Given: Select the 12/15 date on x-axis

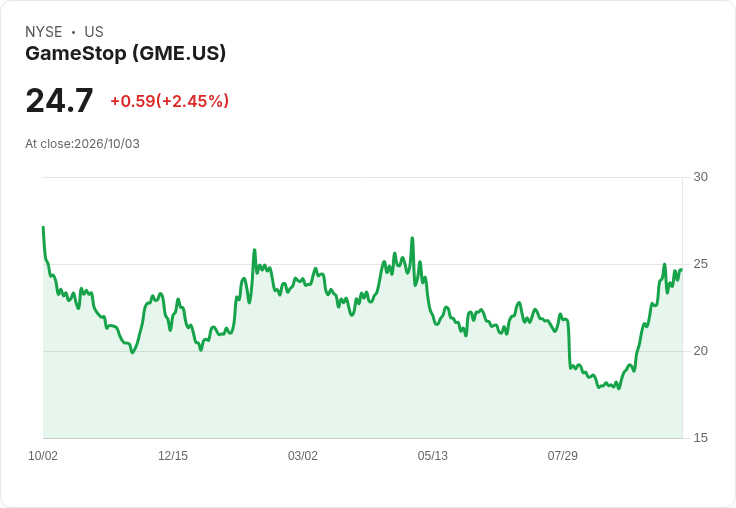Looking at the screenshot, I should 173,455.
